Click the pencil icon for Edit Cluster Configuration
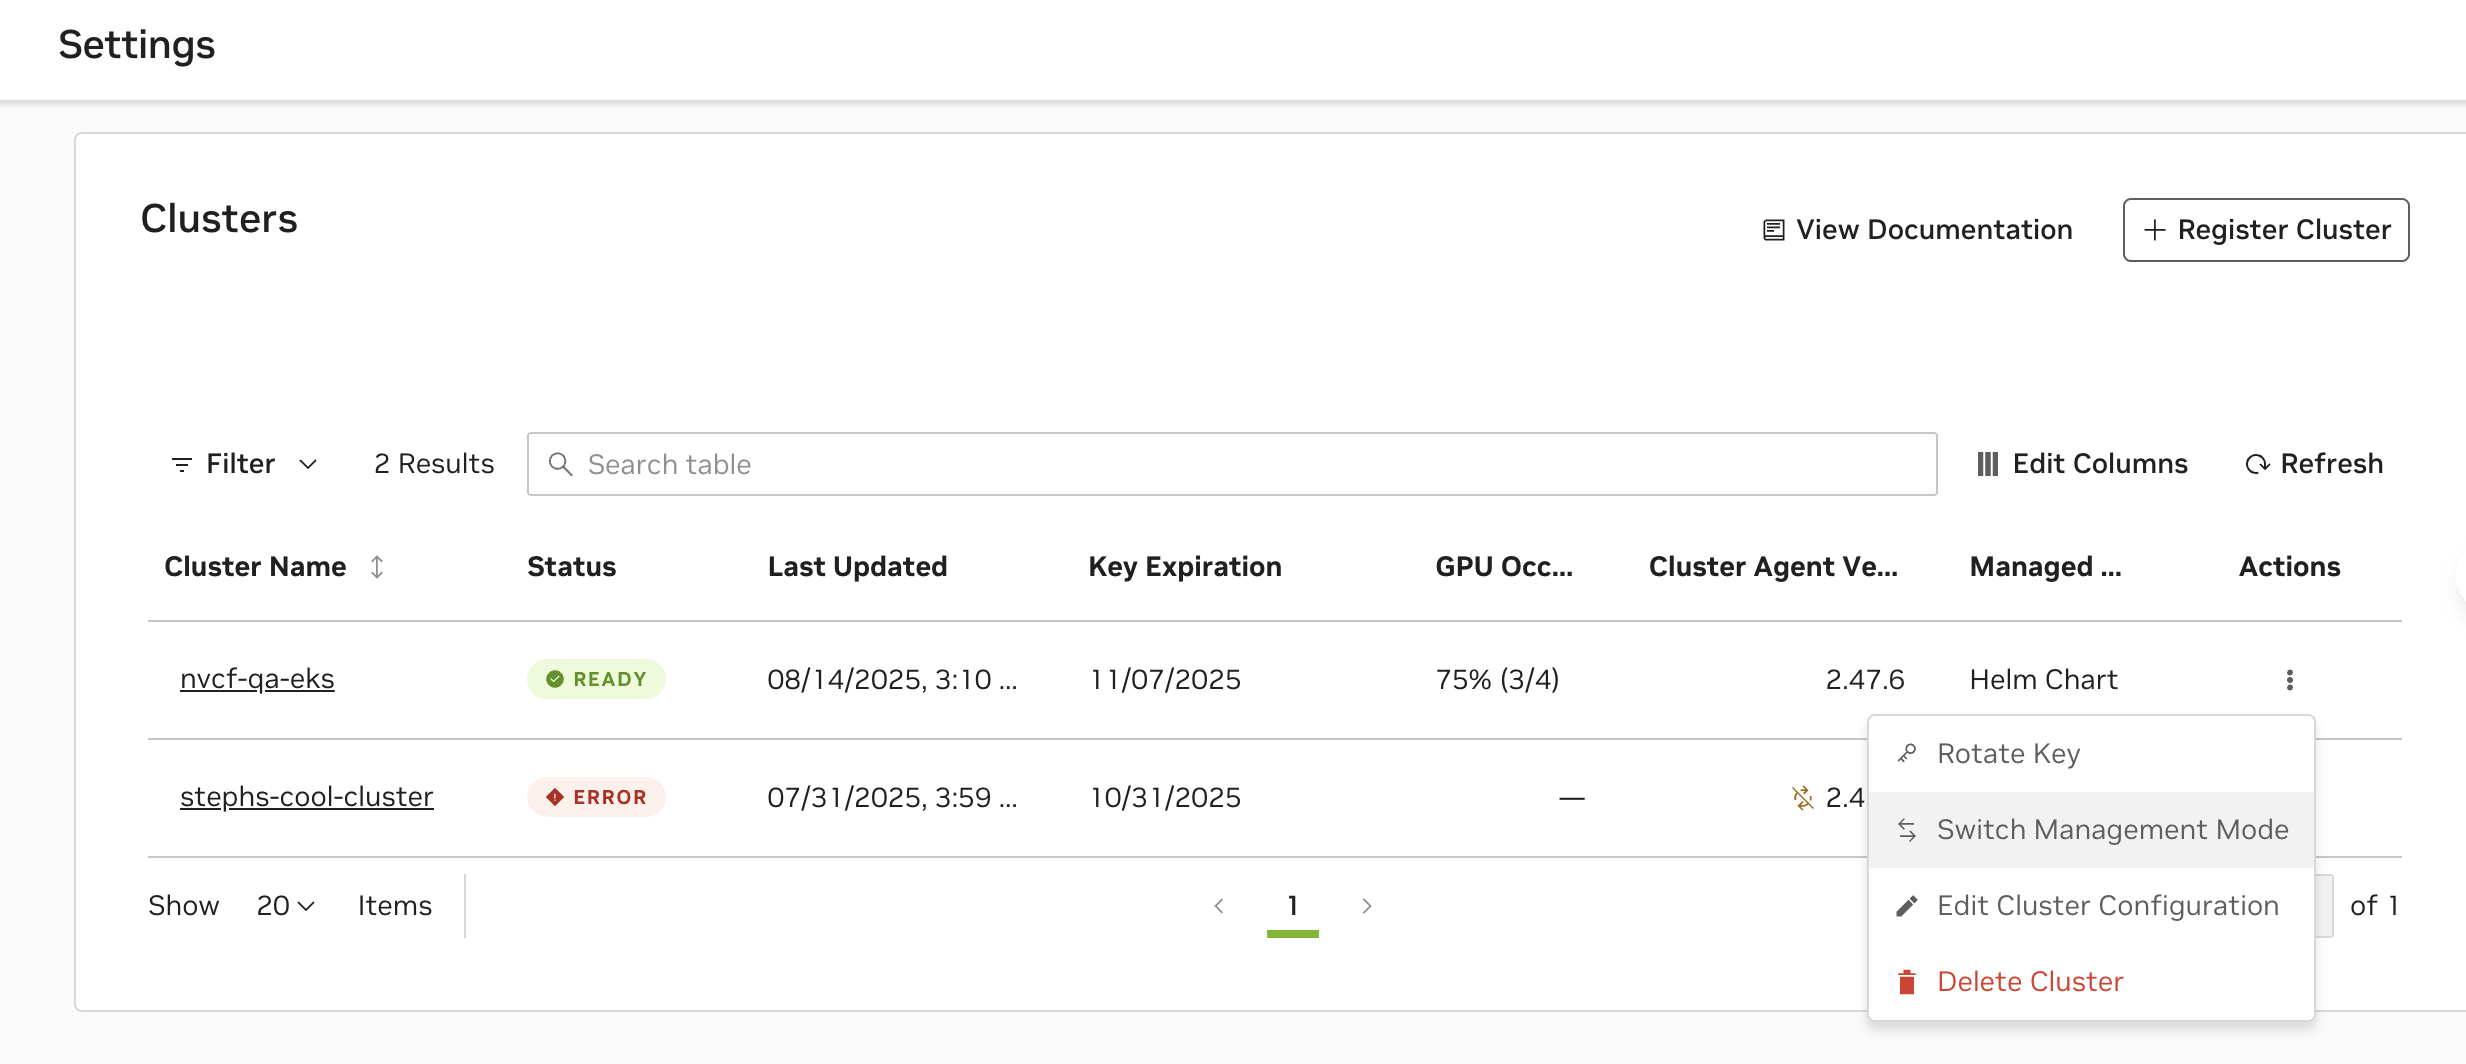2466x1064 pixels. pos(1907,906)
